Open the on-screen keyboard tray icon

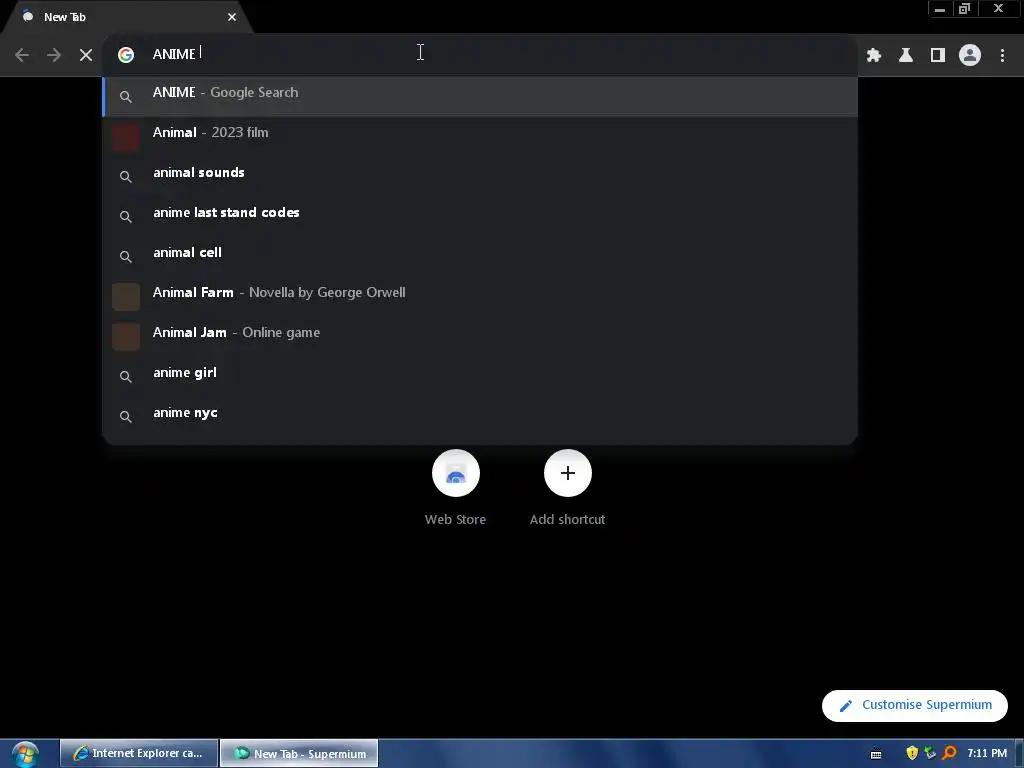coord(876,754)
